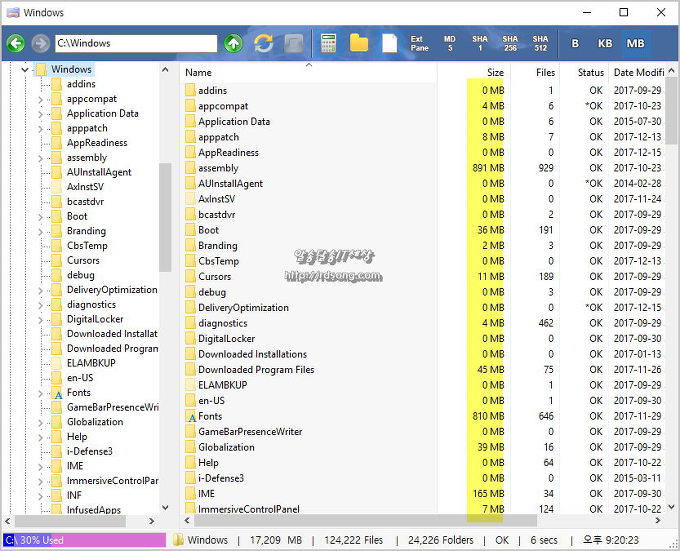The image size is (680, 551).
Task: Click the white file page toolbar icon
Action: click(x=389, y=43)
